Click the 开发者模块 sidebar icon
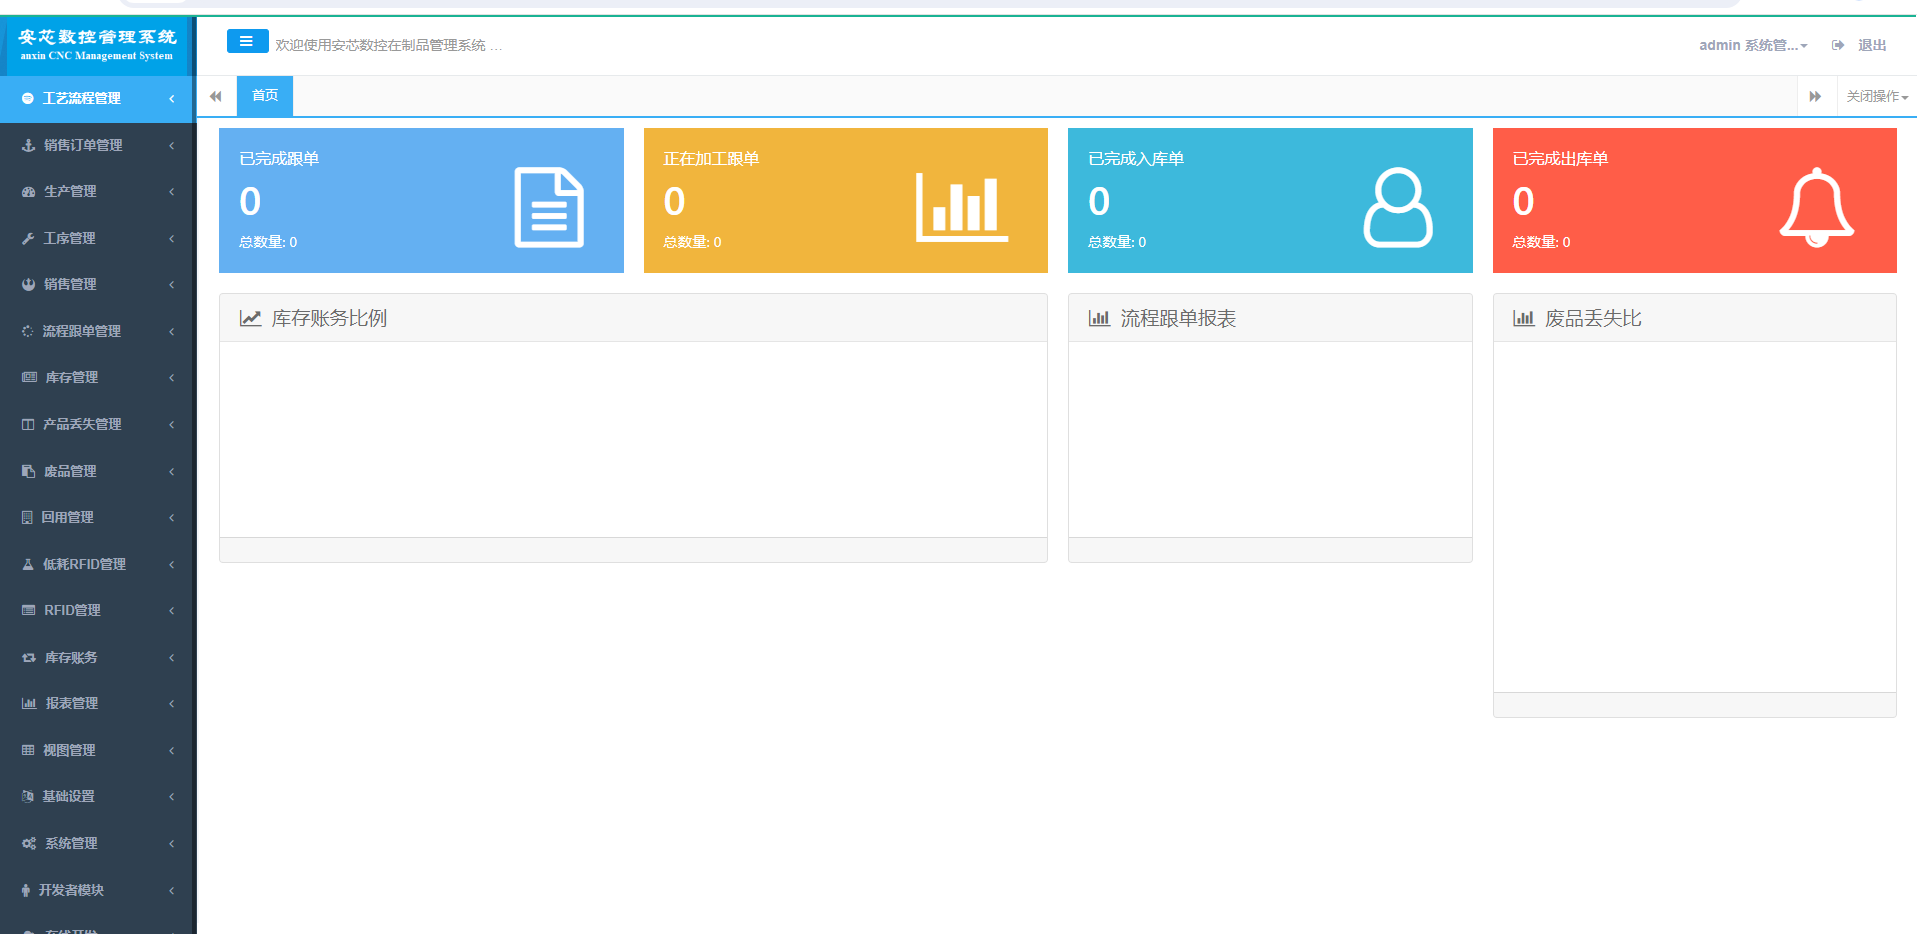 pyautogui.click(x=26, y=890)
